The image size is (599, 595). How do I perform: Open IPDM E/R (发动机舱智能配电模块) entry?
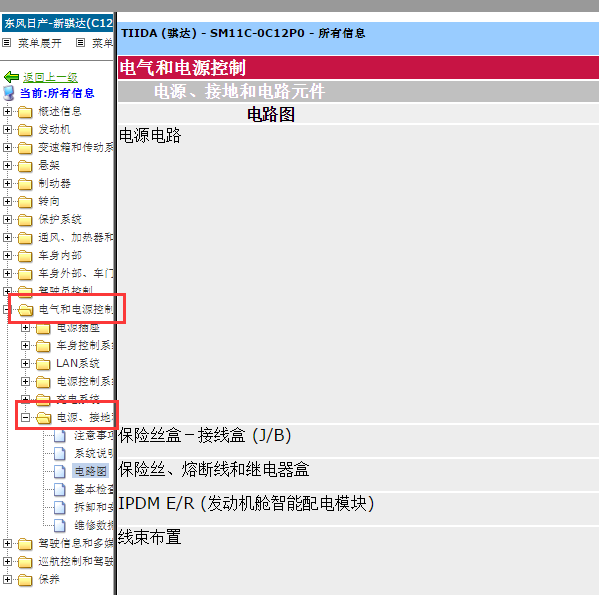tap(246, 504)
